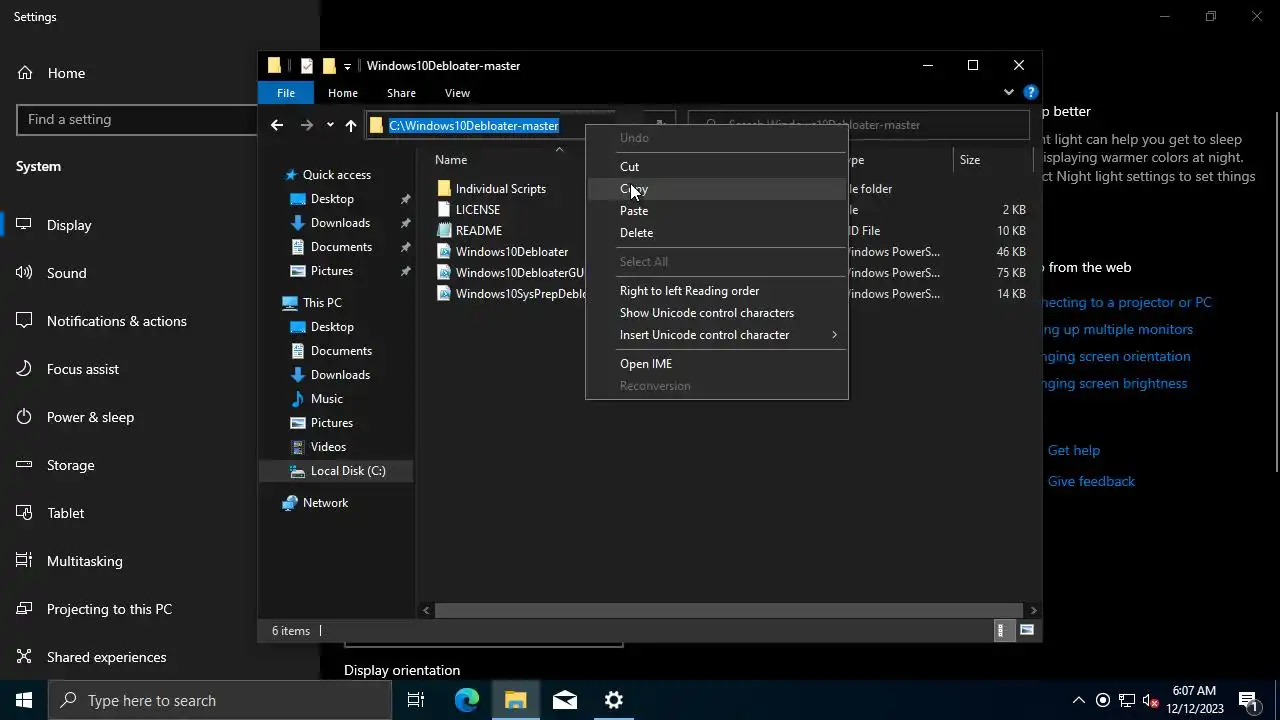Expand the ribbon with the chevron
The width and height of the screenshot is (1280, 720).
[x=1008, y=92]
